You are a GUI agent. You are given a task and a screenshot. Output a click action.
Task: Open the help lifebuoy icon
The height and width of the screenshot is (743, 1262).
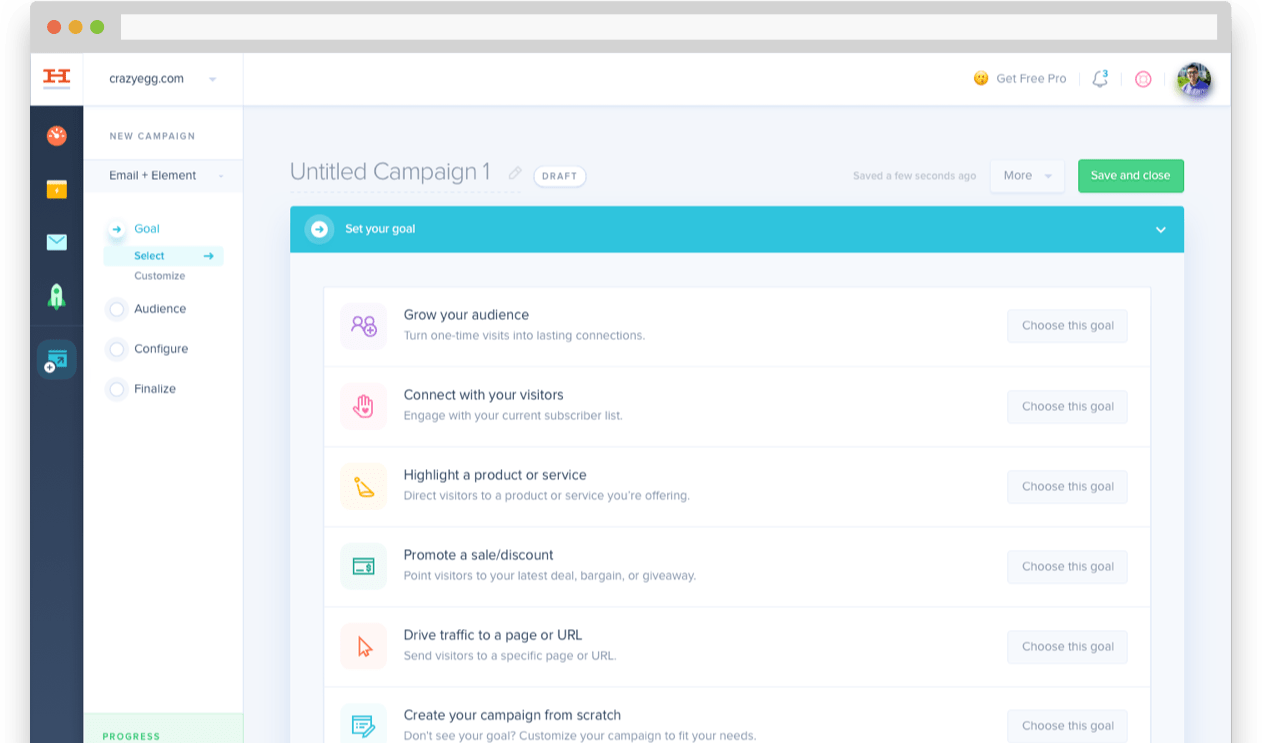1143,79
